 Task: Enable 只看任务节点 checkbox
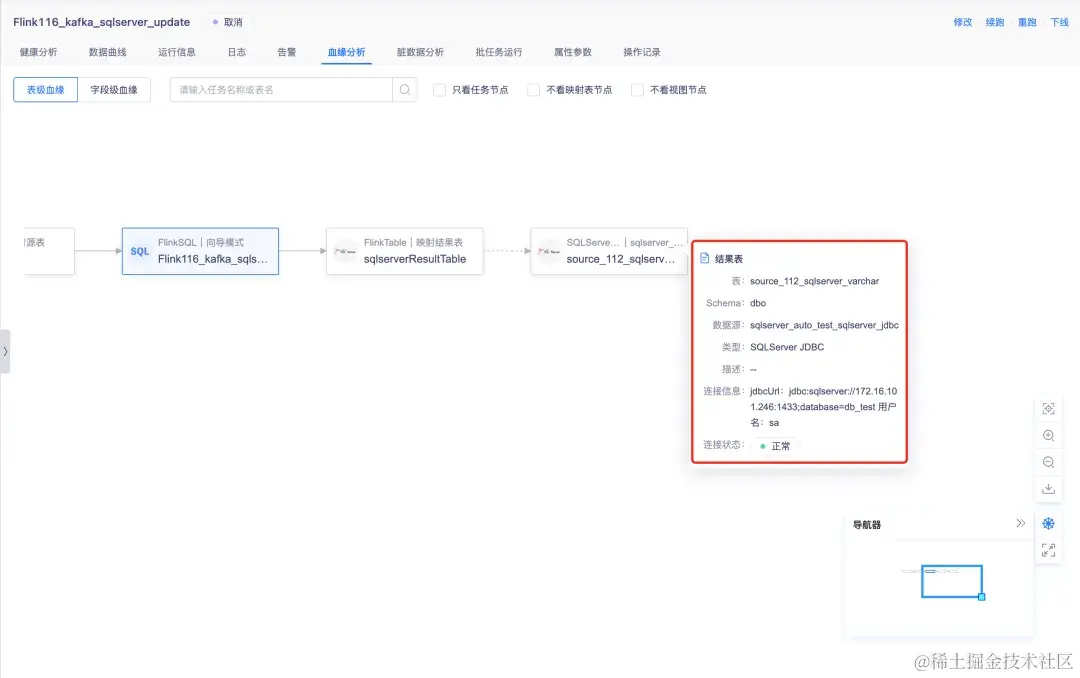[x=439, y=90]
